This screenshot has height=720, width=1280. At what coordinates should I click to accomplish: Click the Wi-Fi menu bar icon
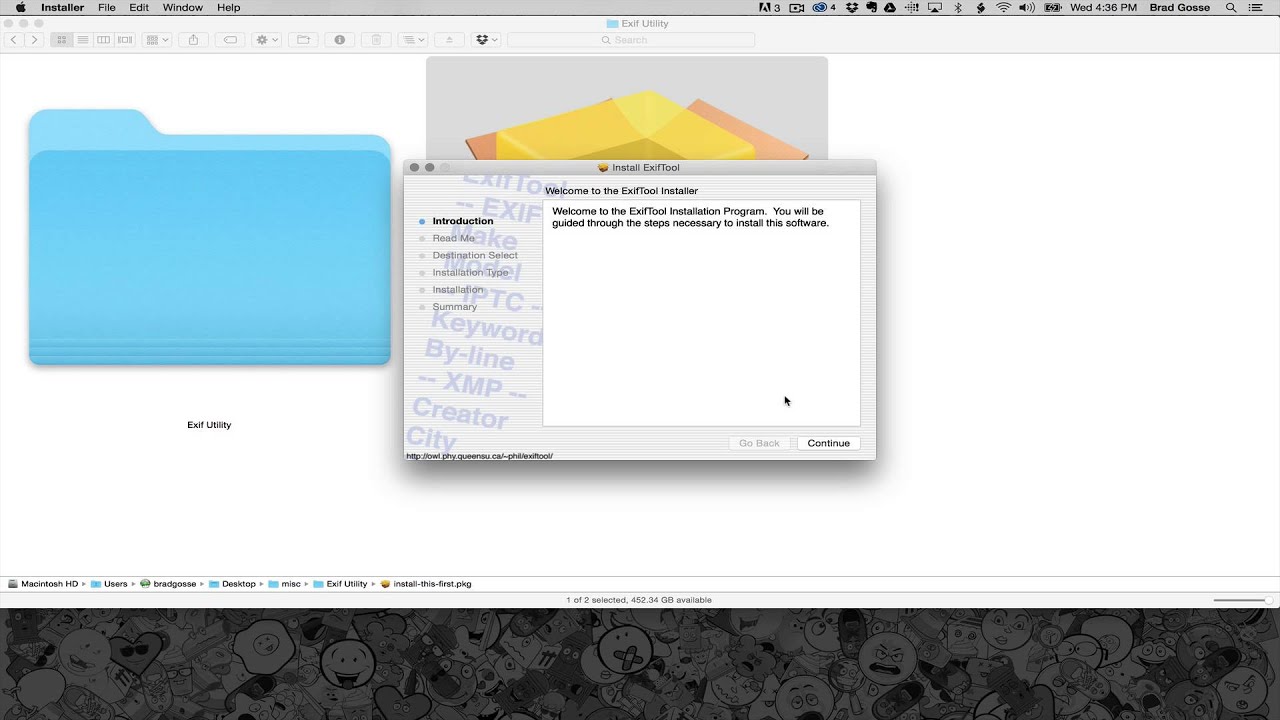1003,7
